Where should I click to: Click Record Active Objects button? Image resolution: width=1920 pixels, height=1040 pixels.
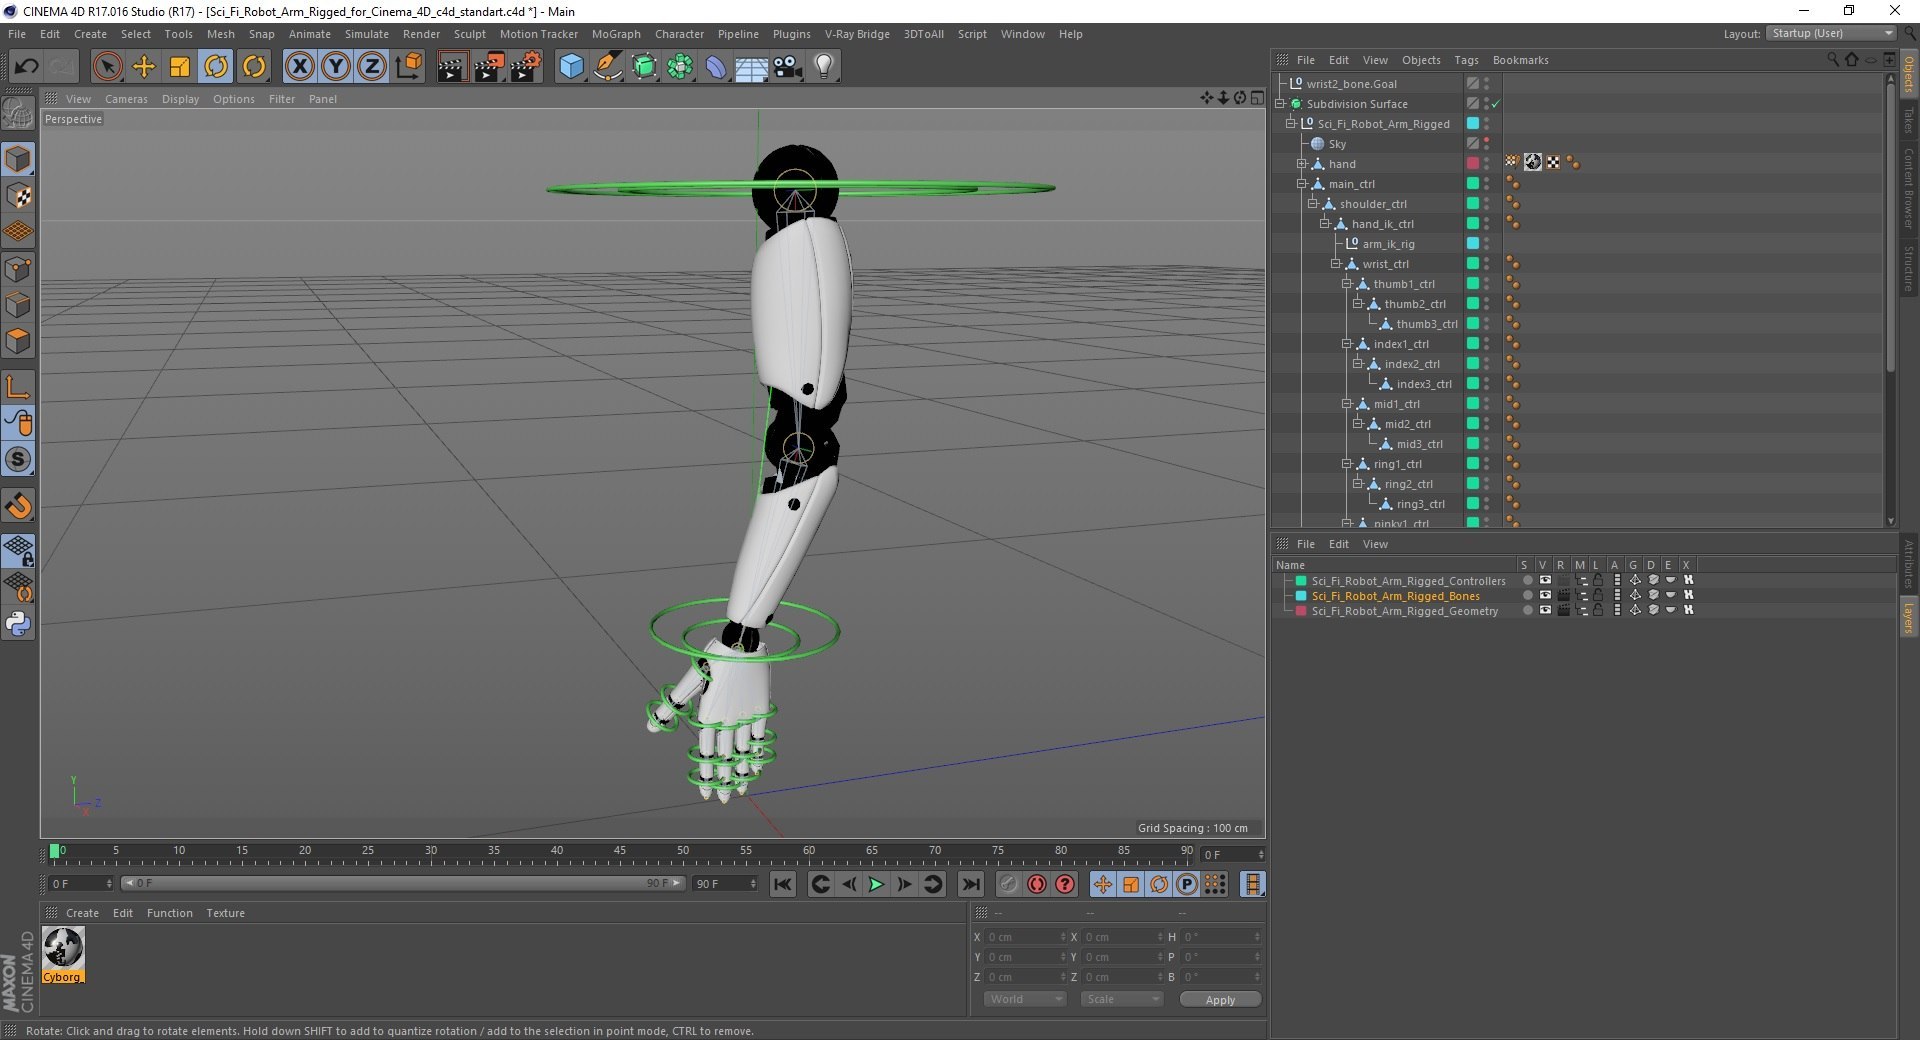tap(1009, 884)
